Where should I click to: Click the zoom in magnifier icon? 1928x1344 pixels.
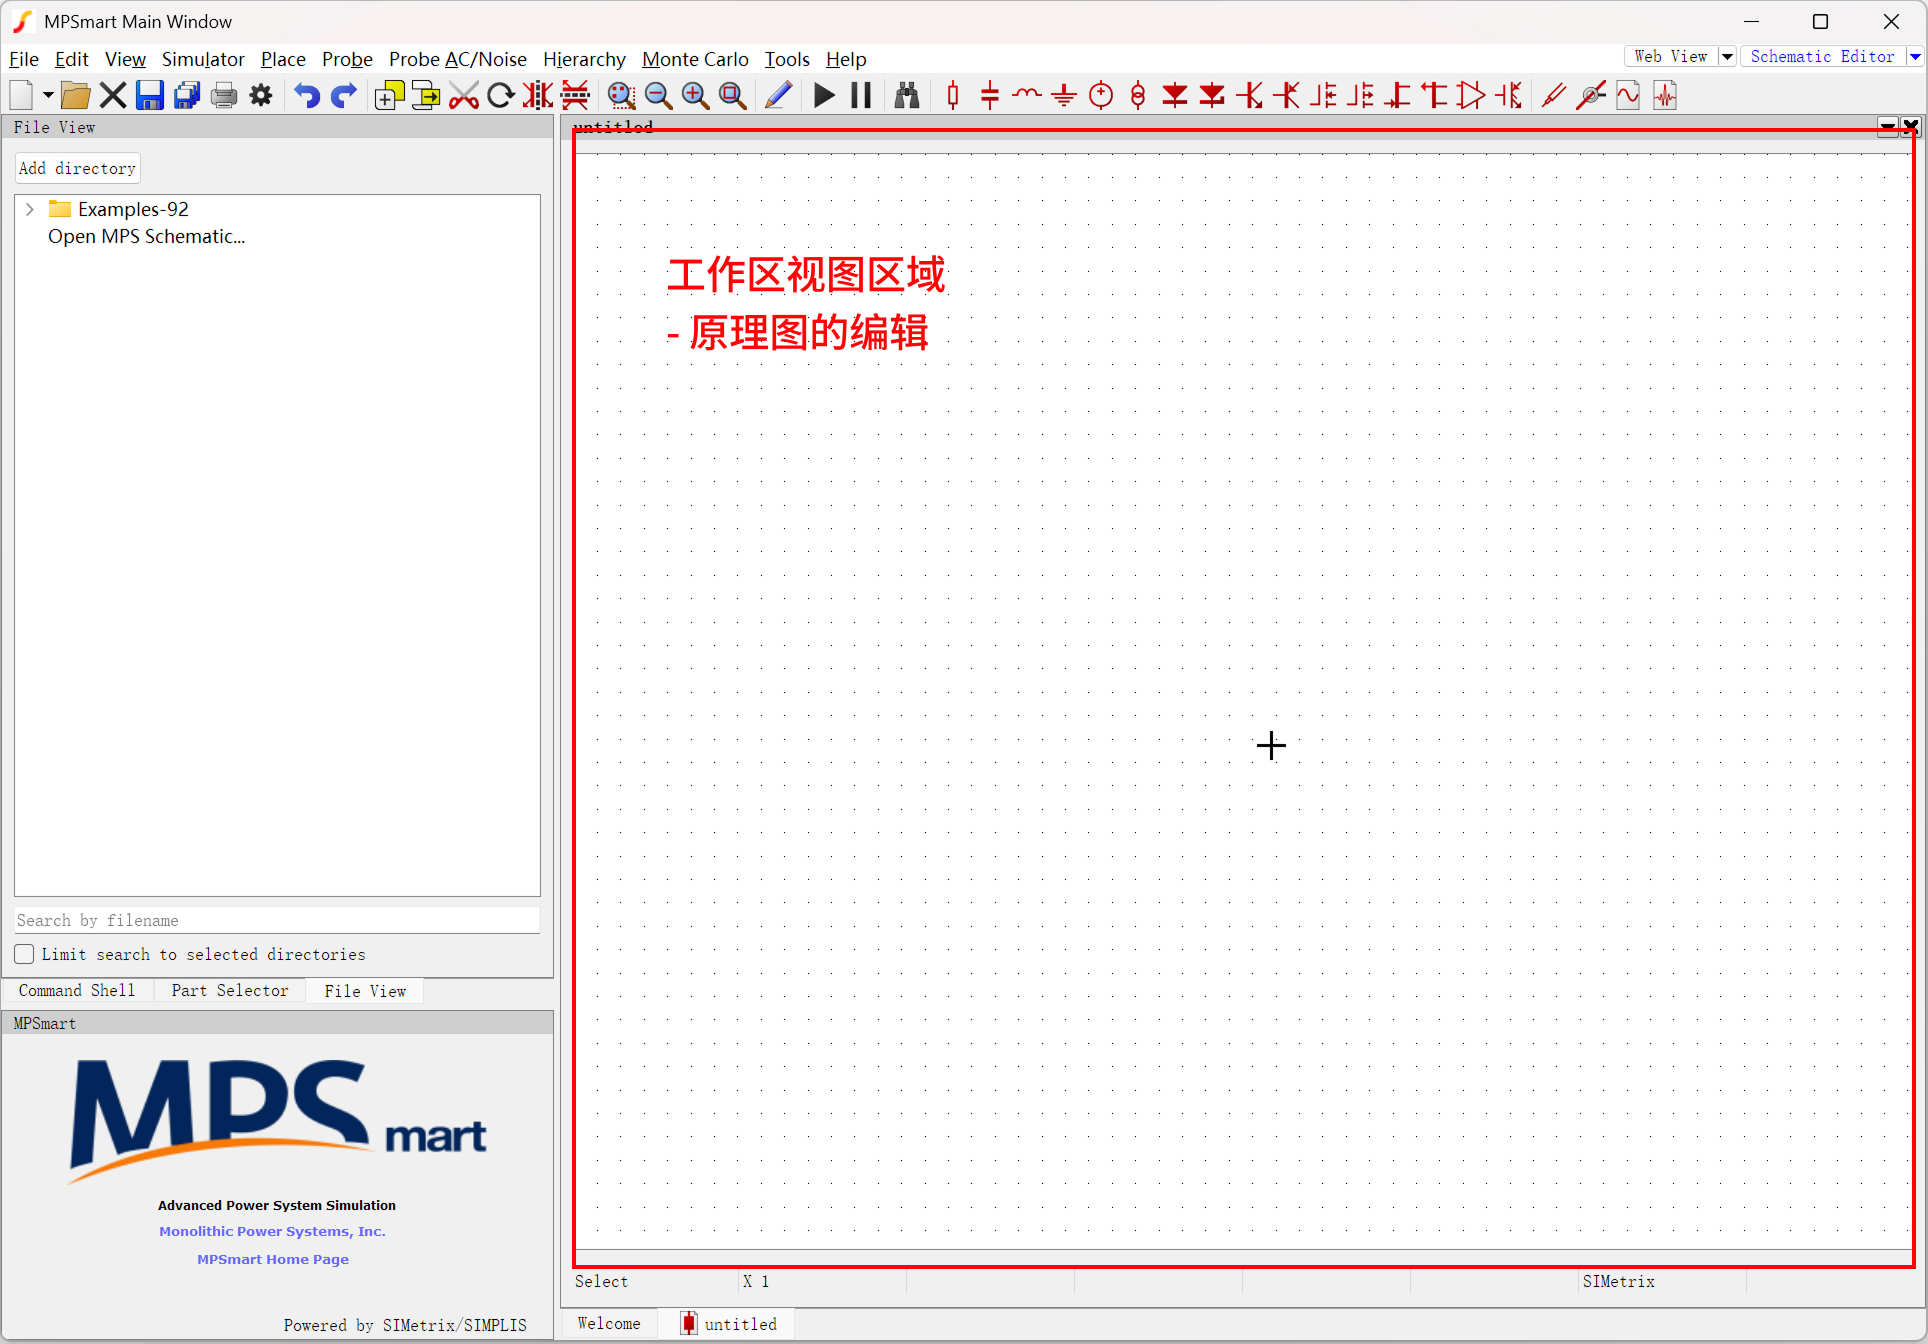(695, 96)
